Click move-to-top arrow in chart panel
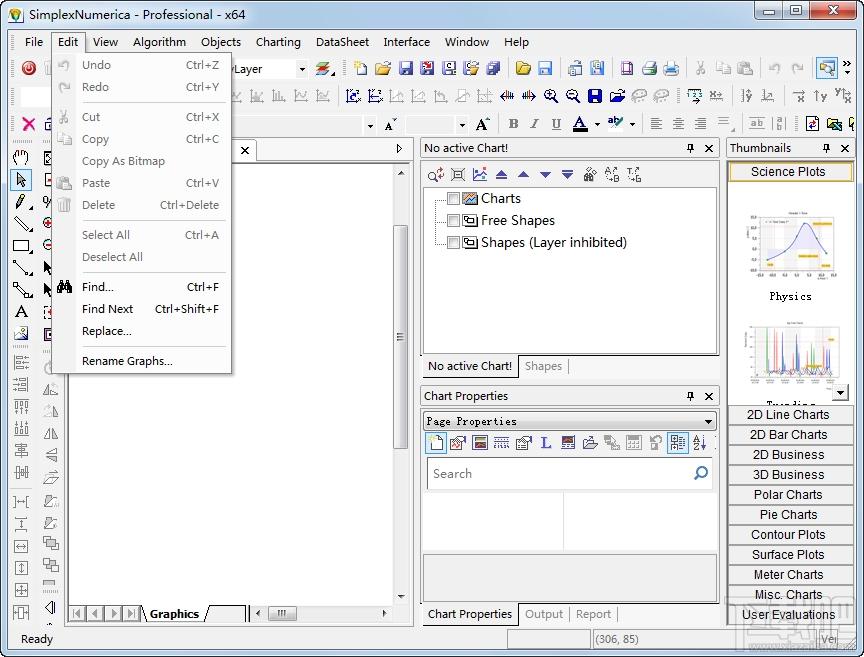The height and width of the screenshot is (657, 864). click(x=501, y=175)
